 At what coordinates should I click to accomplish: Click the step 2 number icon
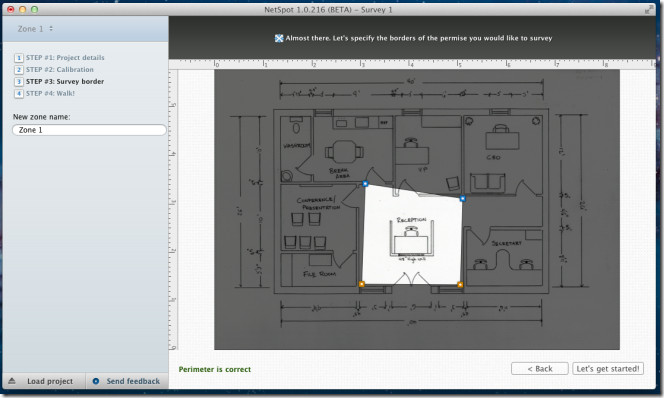tap(19, 69)
